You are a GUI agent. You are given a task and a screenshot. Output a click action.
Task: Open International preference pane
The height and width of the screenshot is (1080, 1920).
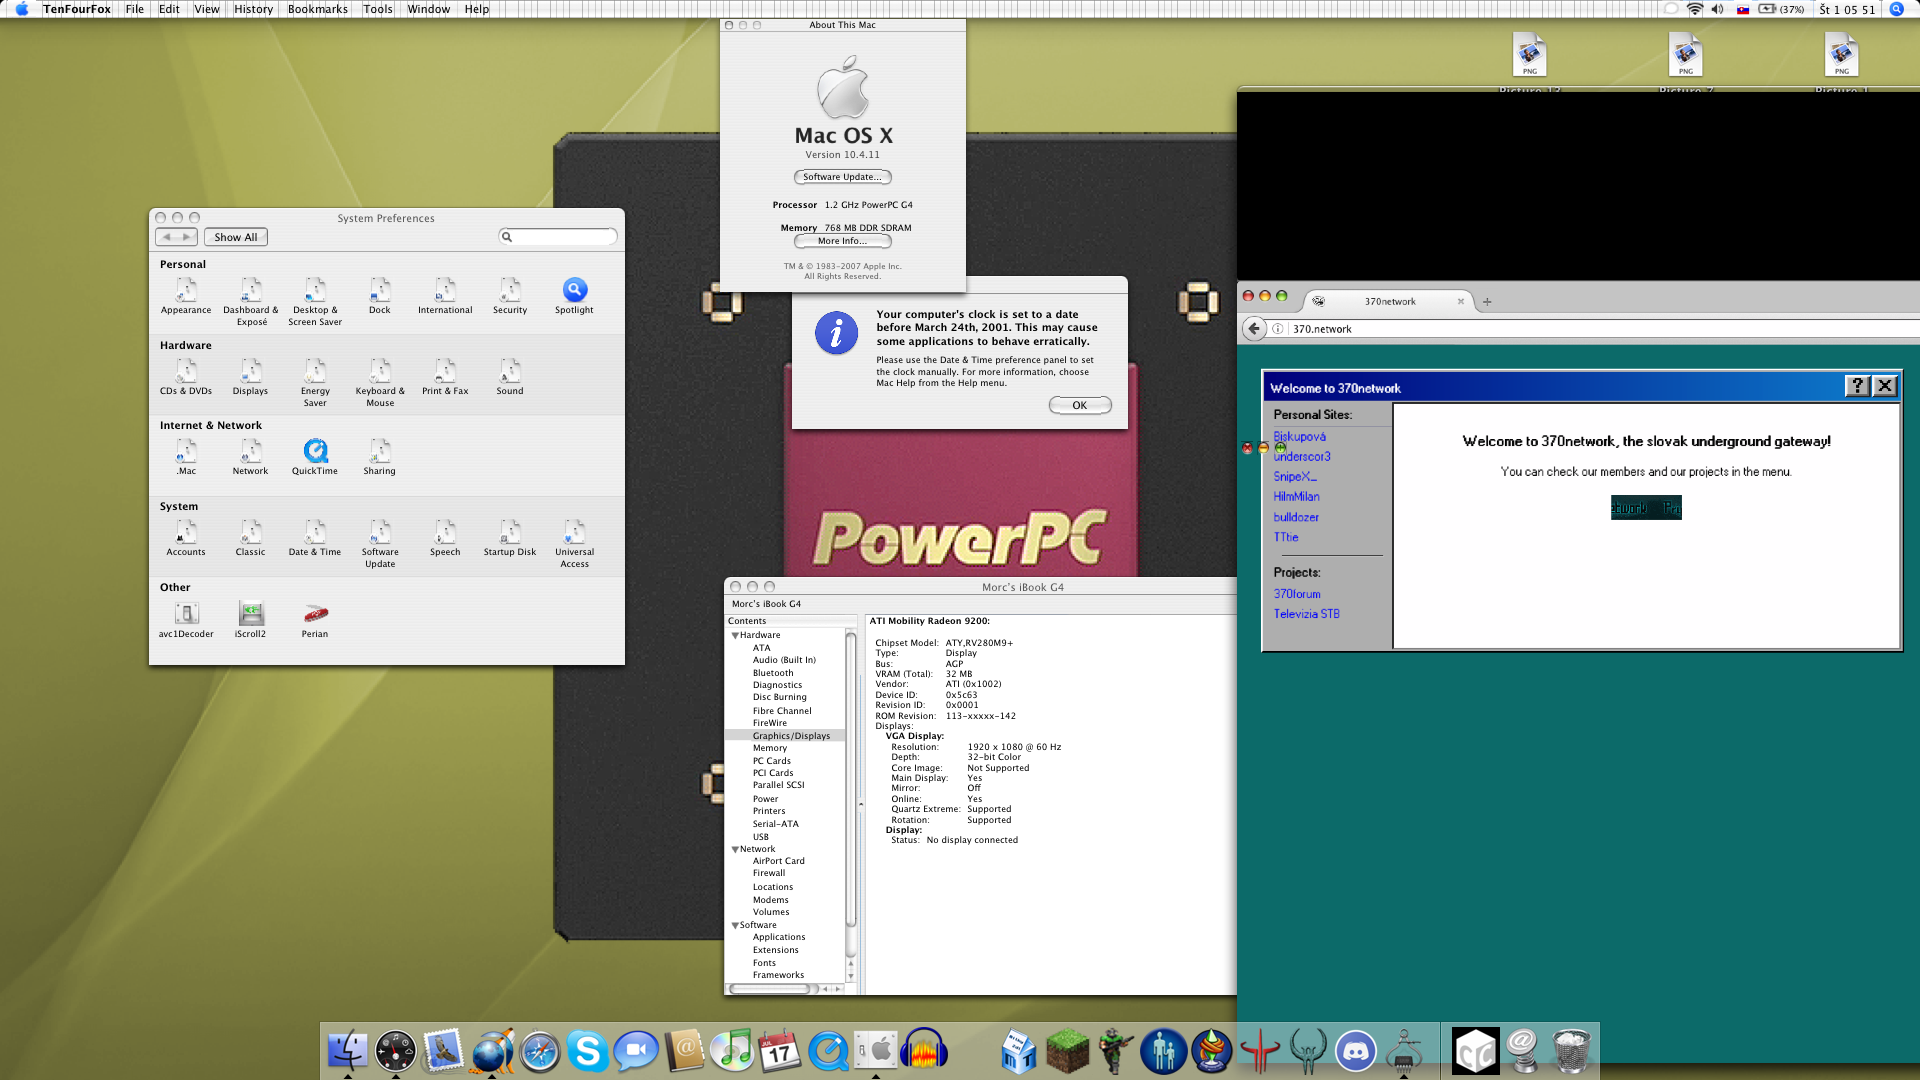445,296
